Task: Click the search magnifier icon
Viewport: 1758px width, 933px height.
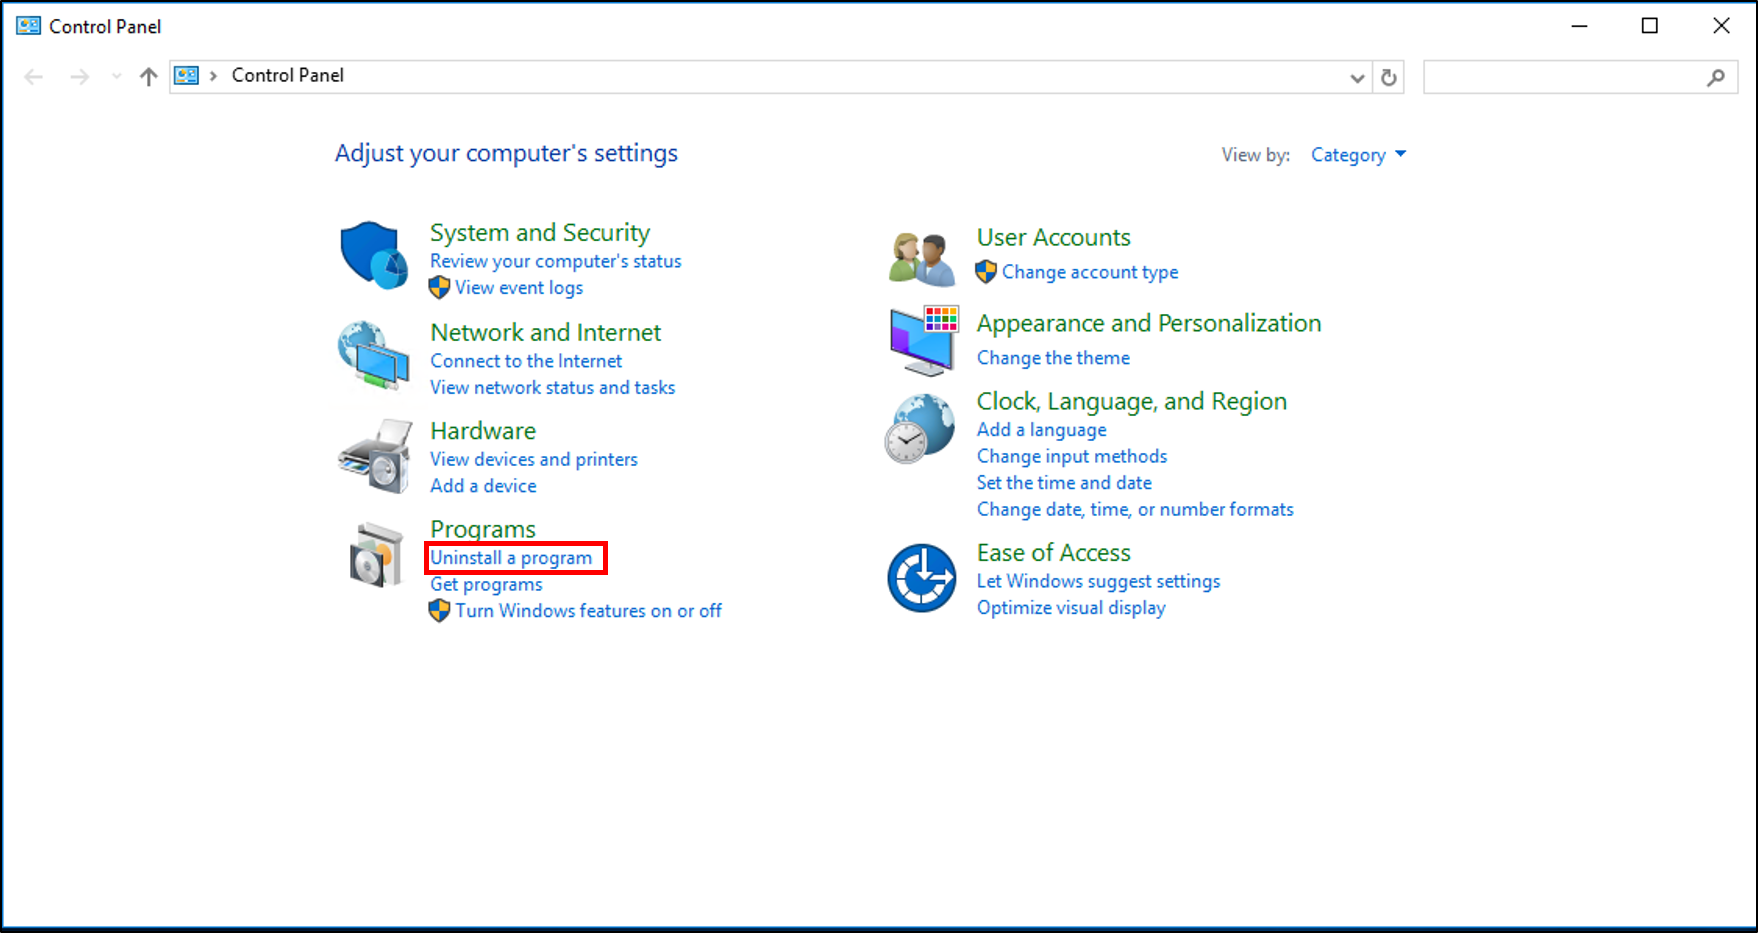Action: click(x=1717, y=76)
